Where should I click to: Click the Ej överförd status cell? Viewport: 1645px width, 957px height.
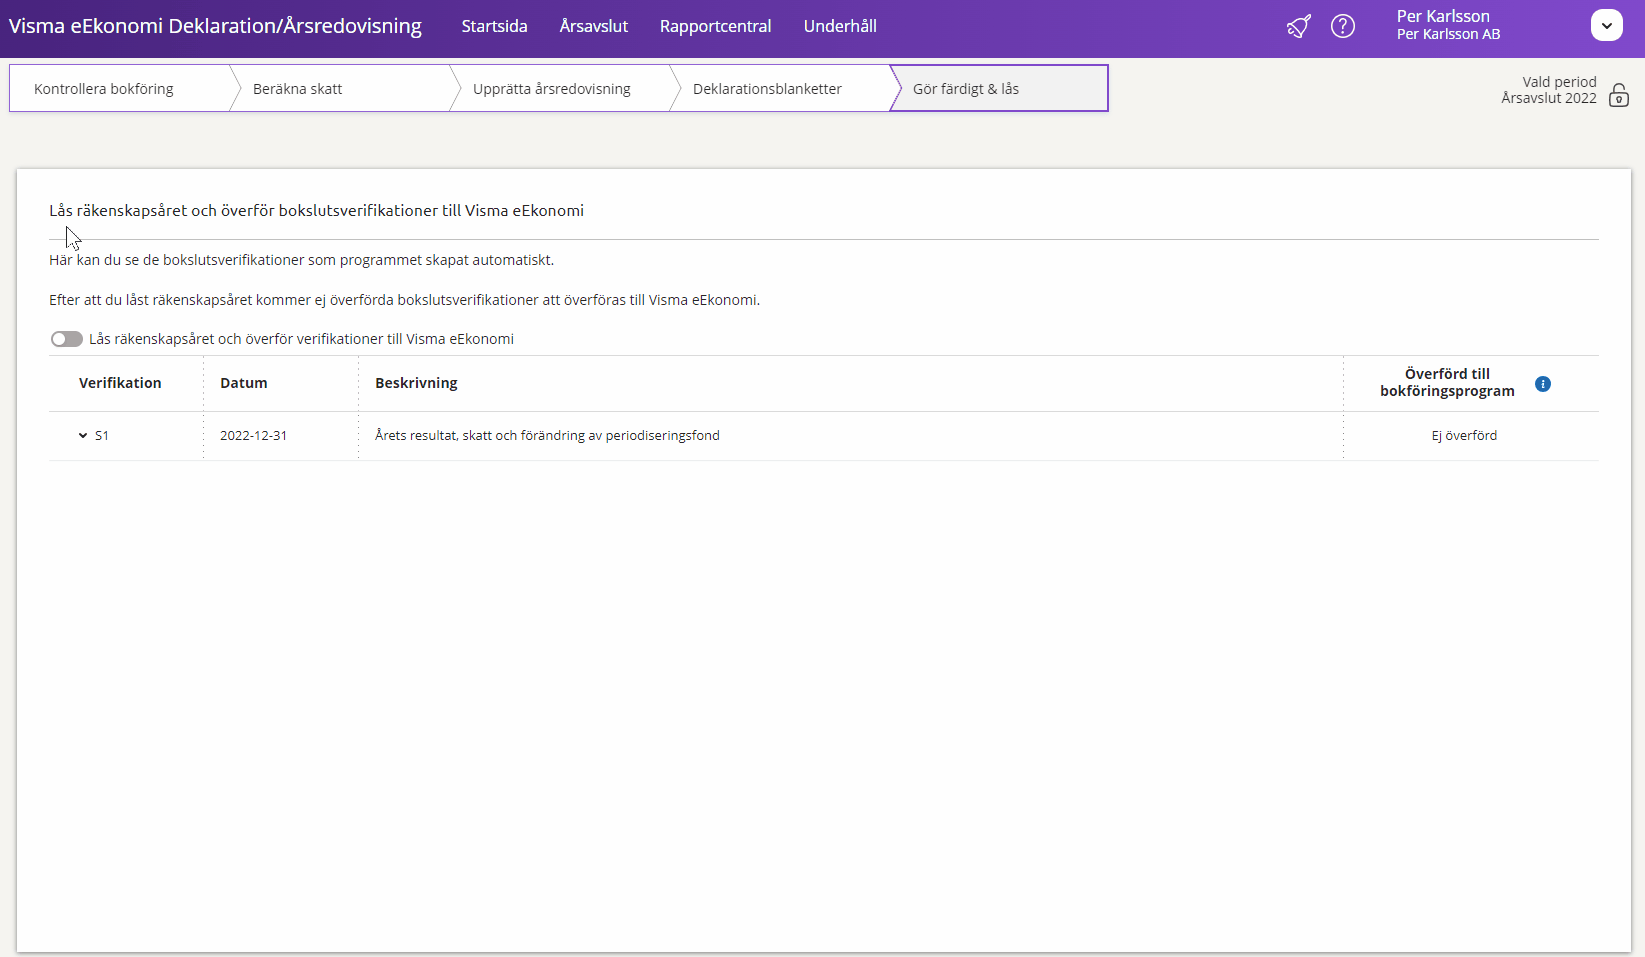(1464, 436)
